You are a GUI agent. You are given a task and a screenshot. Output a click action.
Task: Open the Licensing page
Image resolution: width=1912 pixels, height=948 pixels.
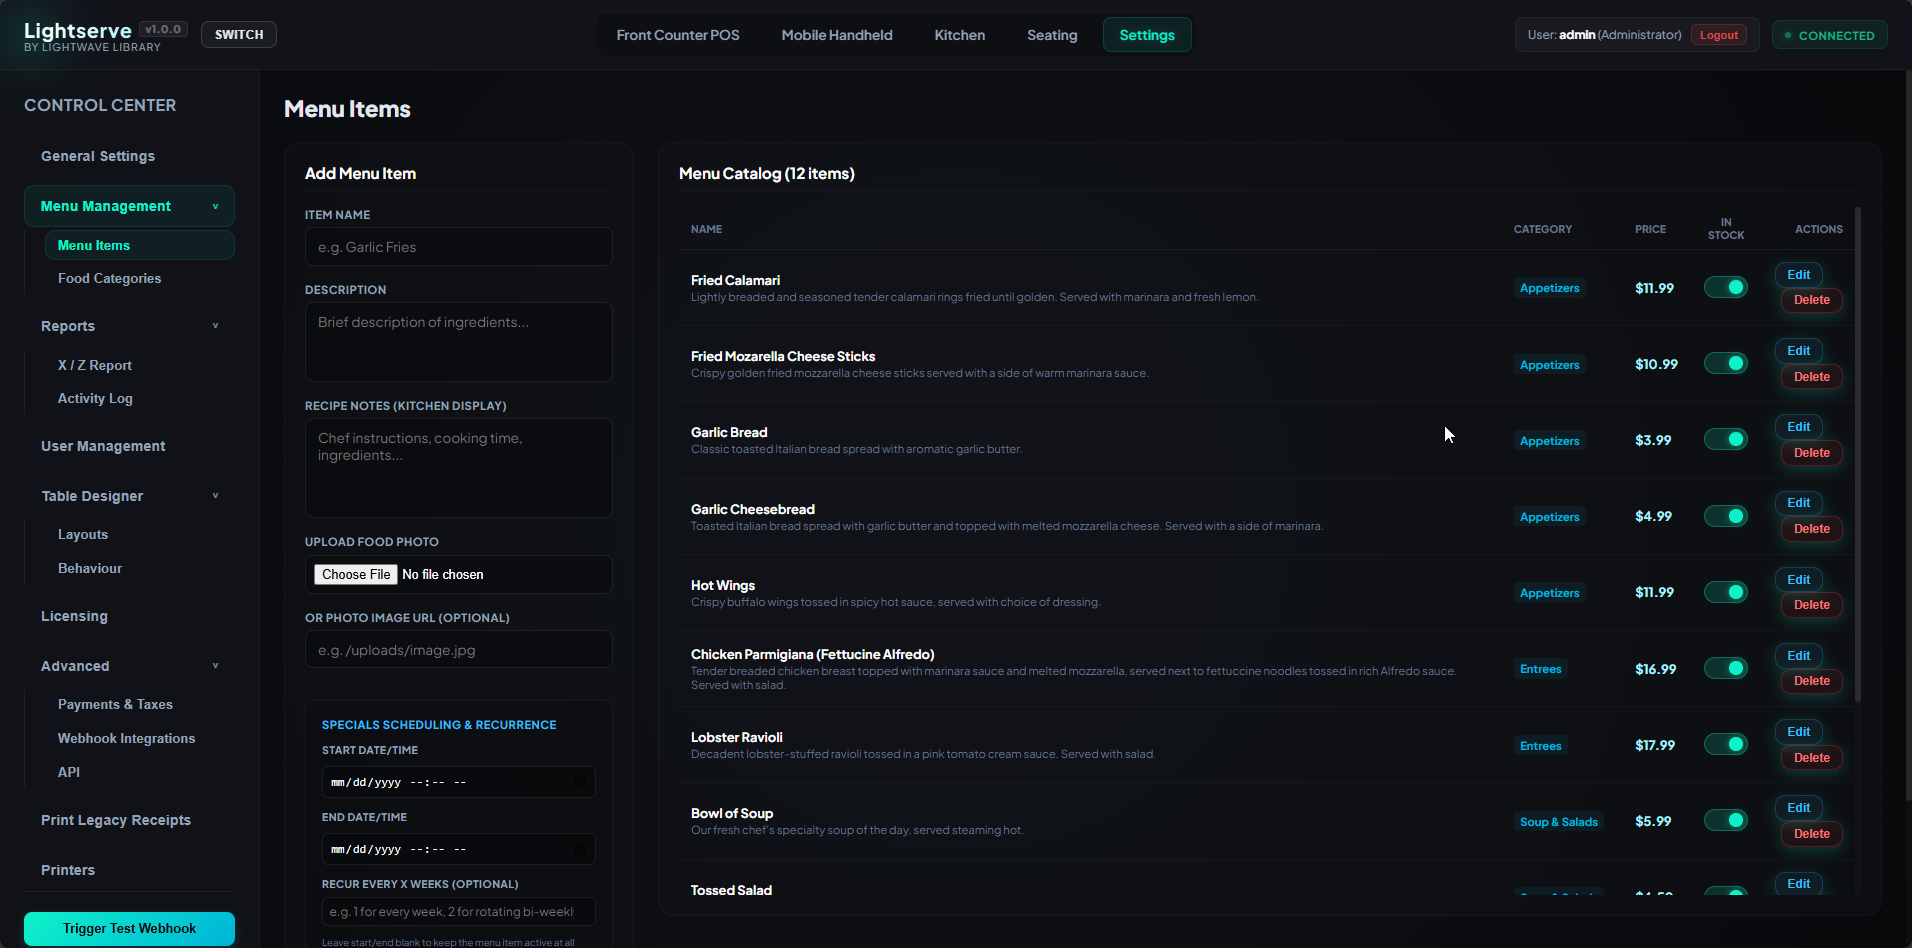pos(74,616)
